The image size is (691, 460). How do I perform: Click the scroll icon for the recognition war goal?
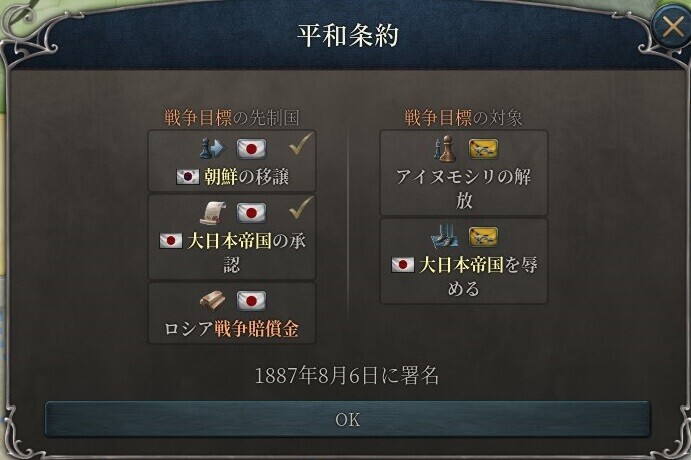(213, 213)
